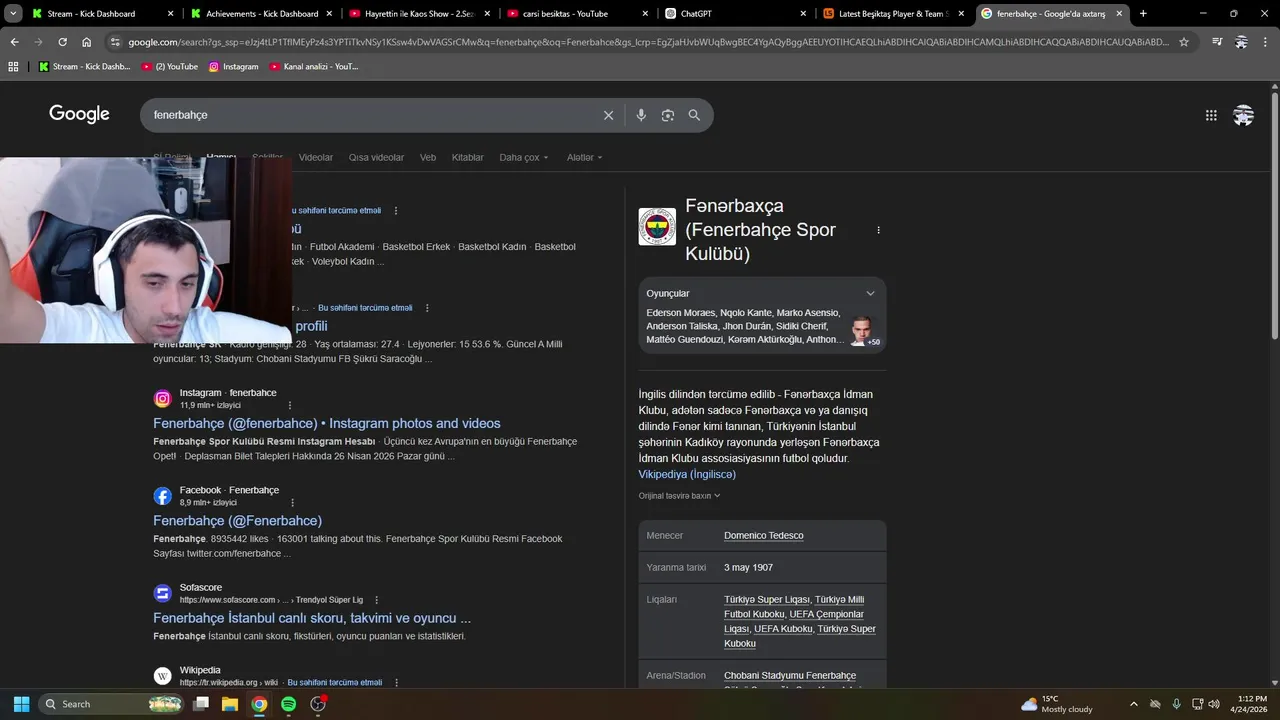The image size is (1280, 720).
Task: Click the address bar URL
Action: click(648, 42)
